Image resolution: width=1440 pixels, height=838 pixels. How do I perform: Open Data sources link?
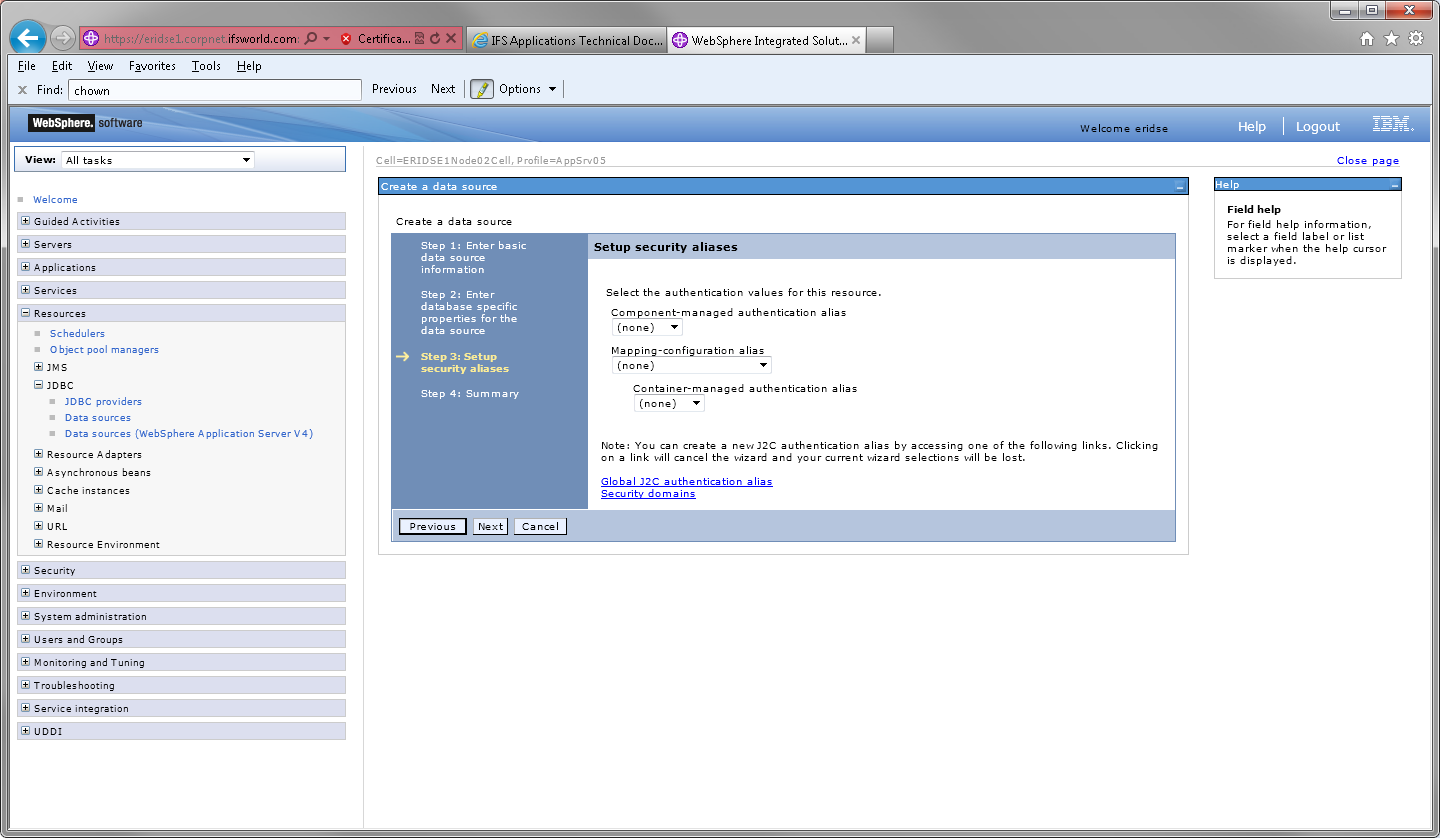[x=98, y=418]
